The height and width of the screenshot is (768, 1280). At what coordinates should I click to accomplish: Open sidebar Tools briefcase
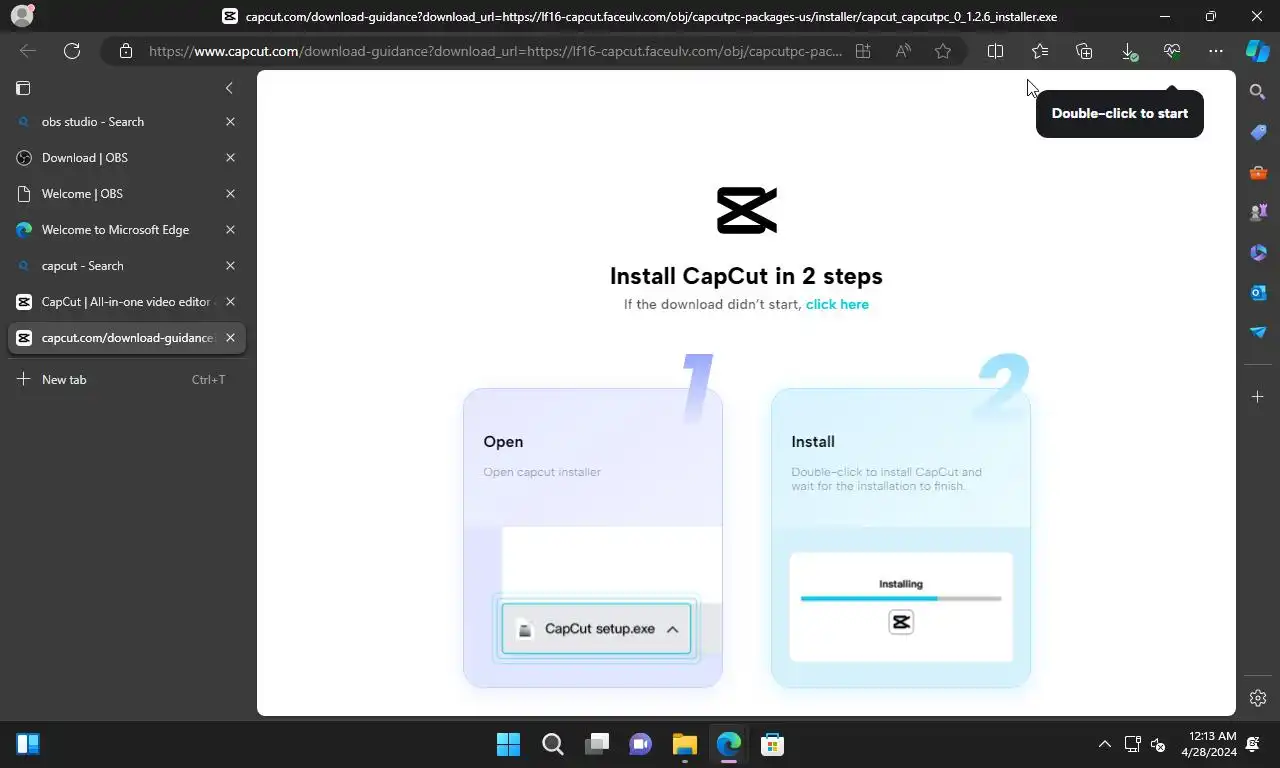pos(1258,172)
